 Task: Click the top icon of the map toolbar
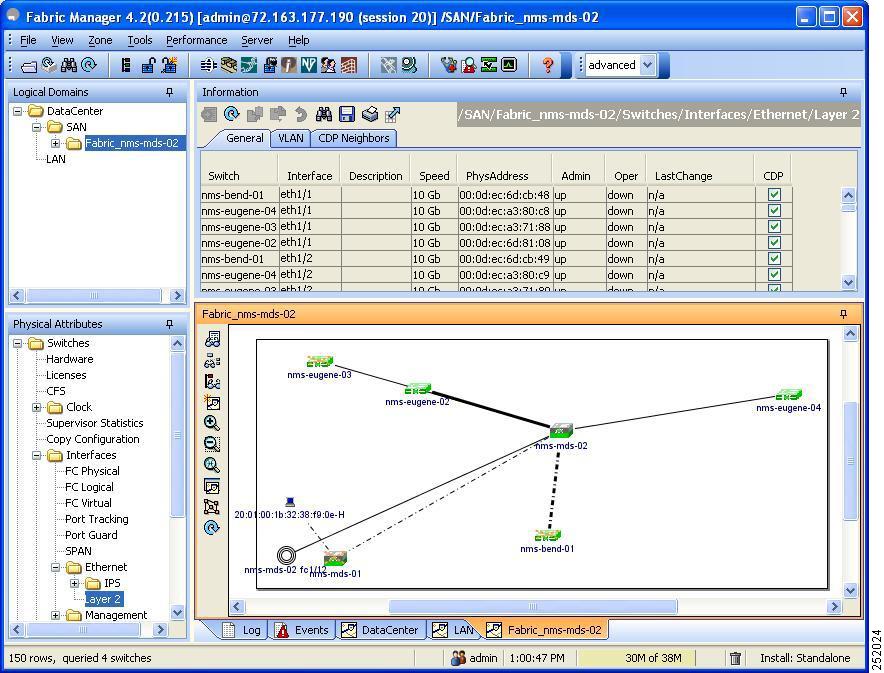pyautogui.click(x=212, y=339)
